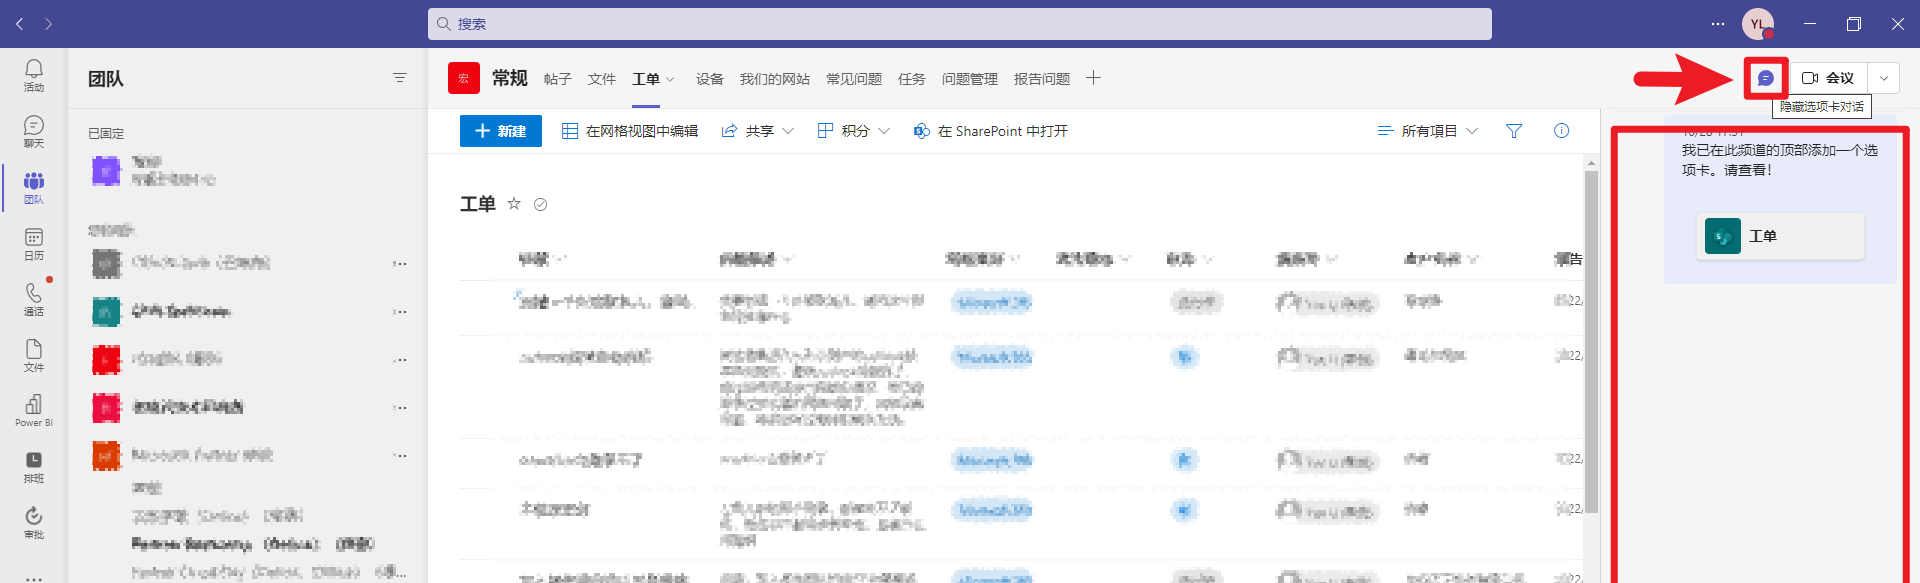The height and width of the screenshot is (583, 1920).
Task: Toggle the teams list filter icon
Action: pyautogui.click(x=400, y=78)
